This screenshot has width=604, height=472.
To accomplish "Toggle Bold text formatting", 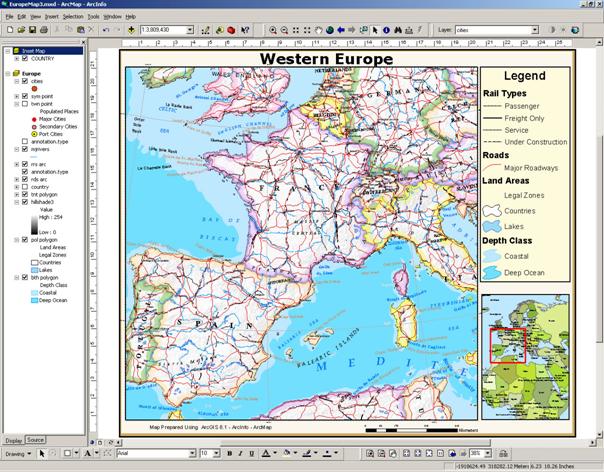I will pos(229,453).
